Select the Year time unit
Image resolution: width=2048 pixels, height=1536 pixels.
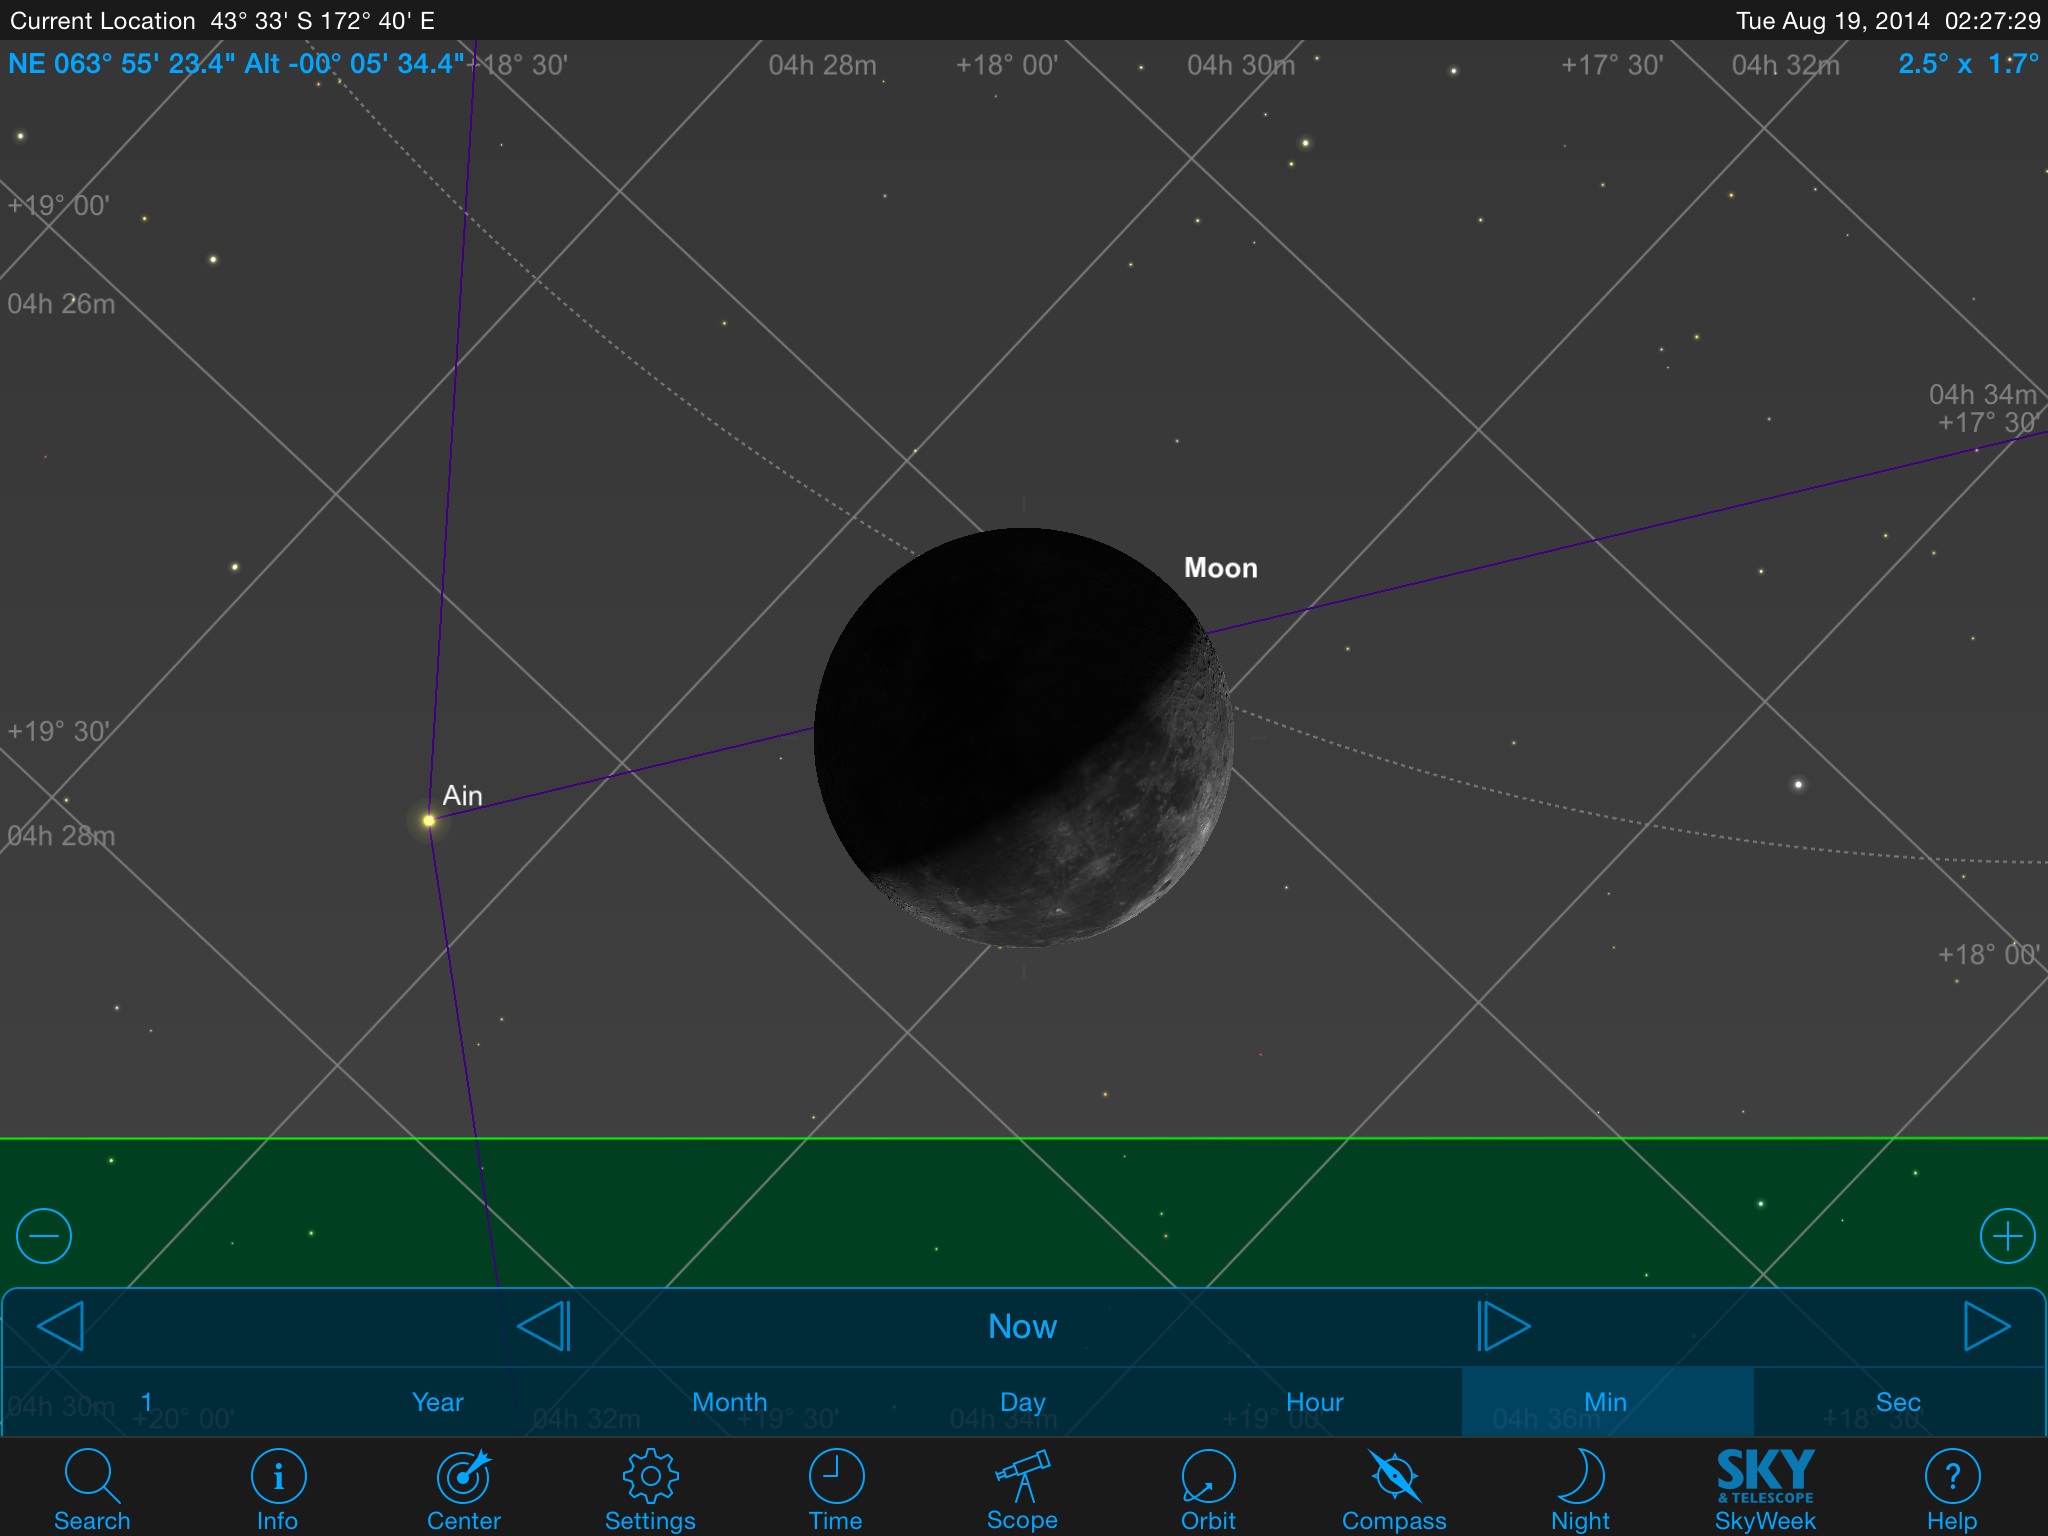[x=438, y=1402]
